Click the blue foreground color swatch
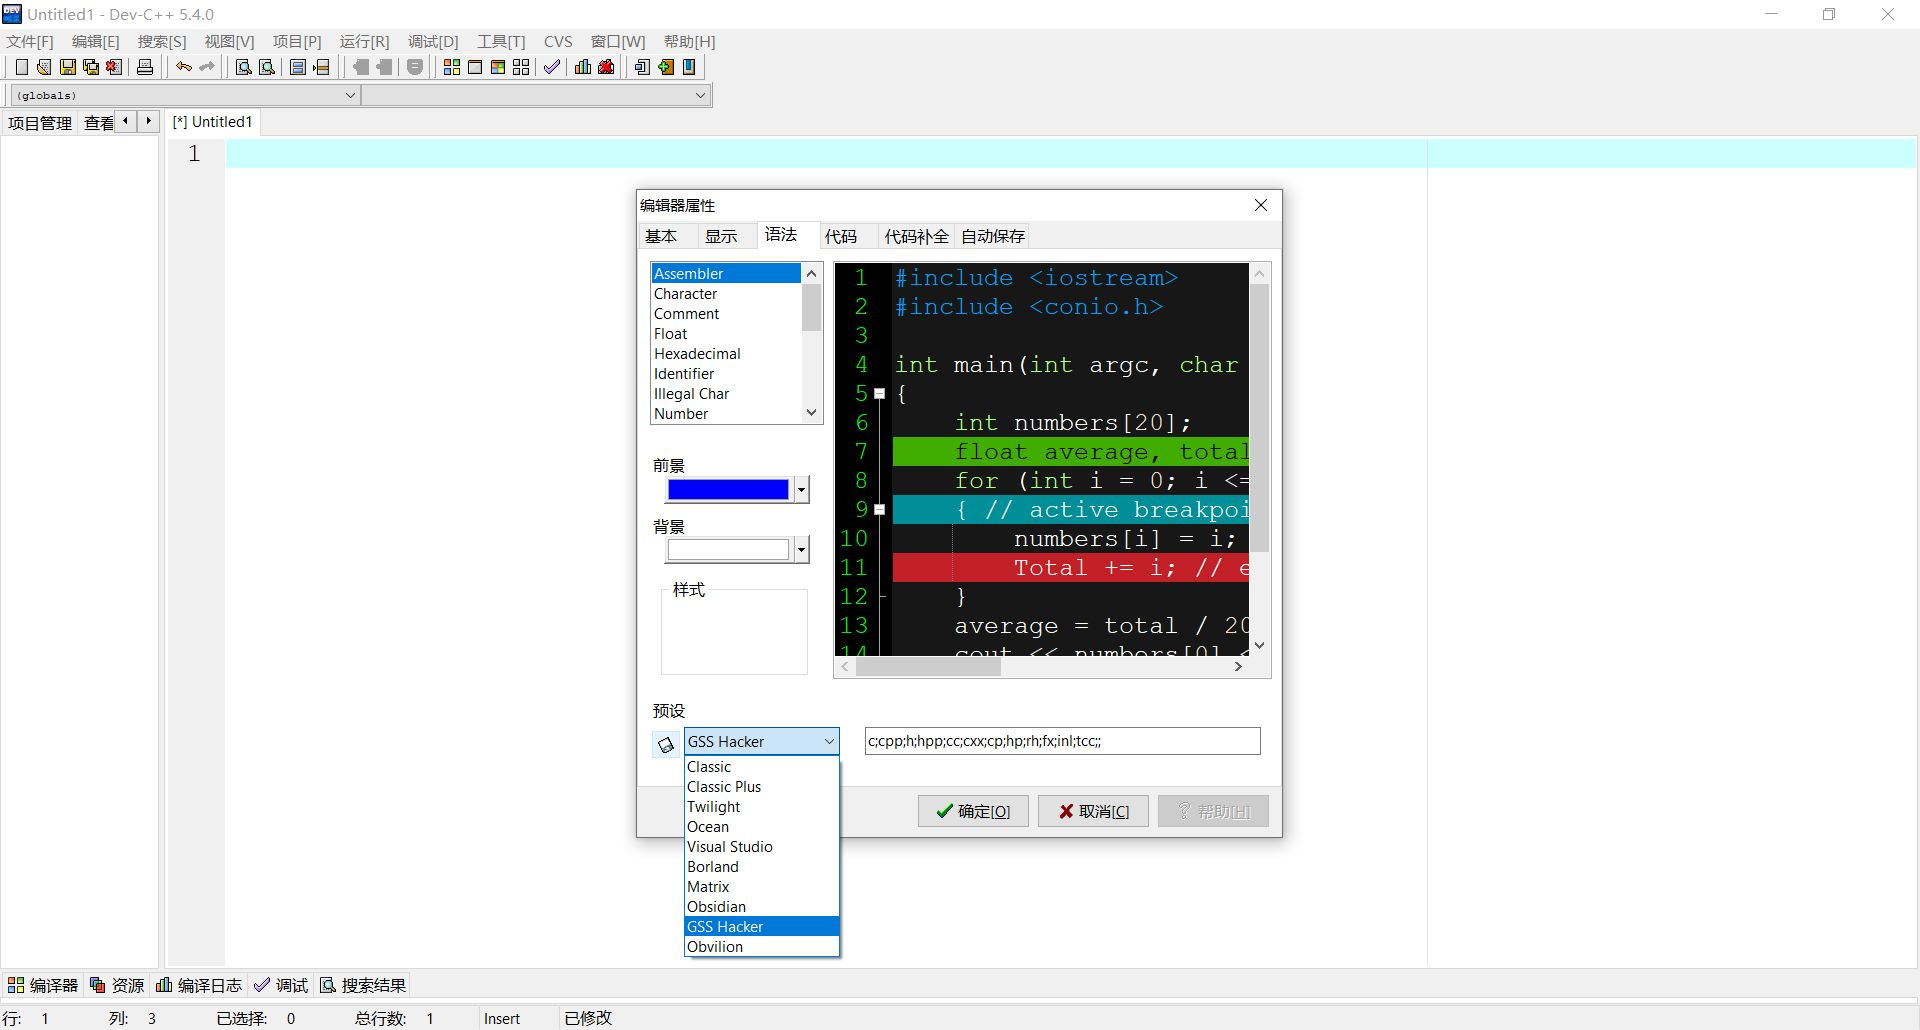Screen dimensions: 1920x1030 [x=729, y=489]
